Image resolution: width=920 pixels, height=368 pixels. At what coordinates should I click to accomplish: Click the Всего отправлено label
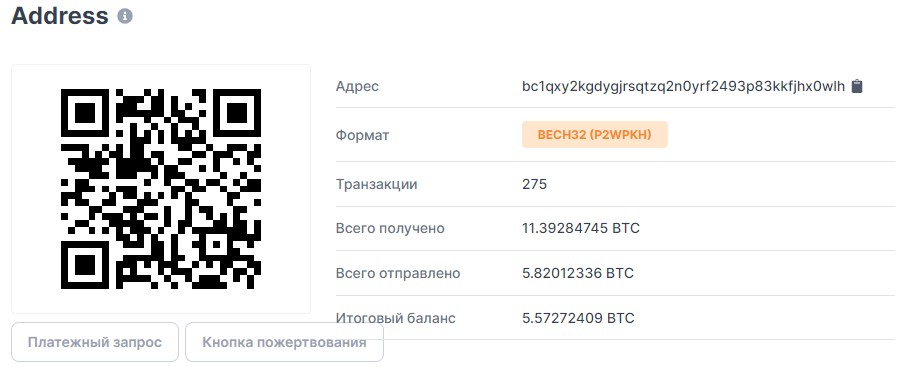398,274
